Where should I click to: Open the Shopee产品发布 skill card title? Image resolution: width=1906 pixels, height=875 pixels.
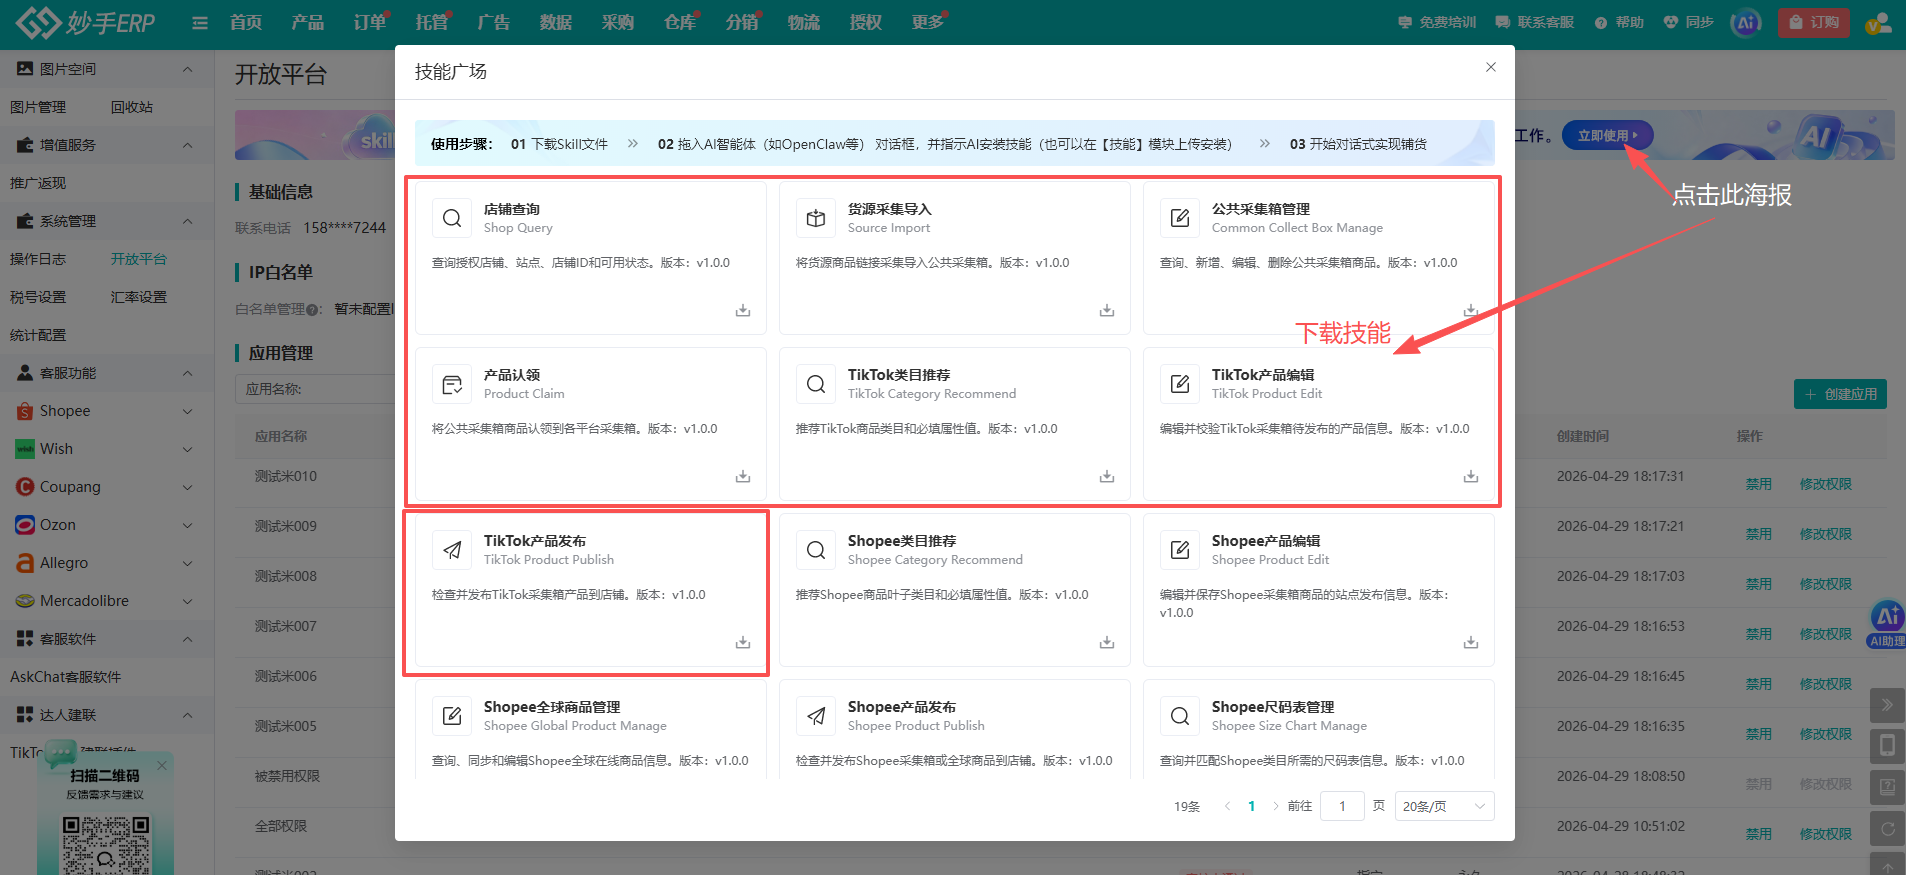(902, 707)
